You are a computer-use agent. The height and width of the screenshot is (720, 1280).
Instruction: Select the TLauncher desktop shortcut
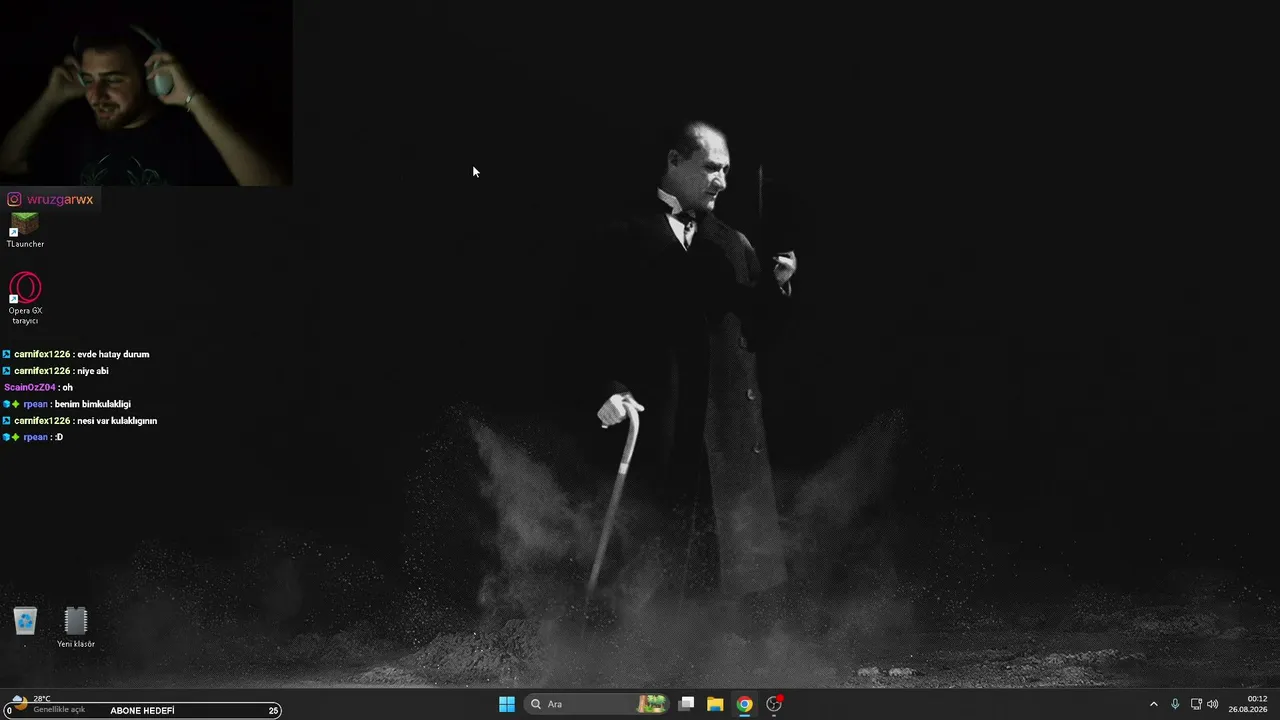click(x=25, y=230)
